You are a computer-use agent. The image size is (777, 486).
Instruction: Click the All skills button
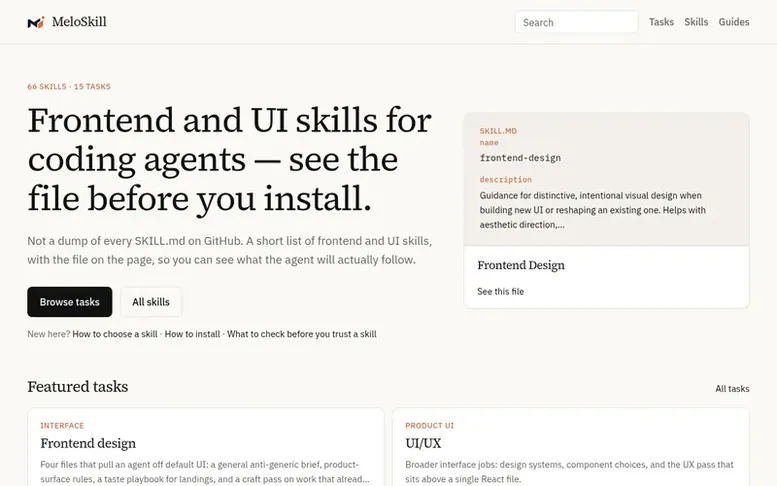[151, 302]
